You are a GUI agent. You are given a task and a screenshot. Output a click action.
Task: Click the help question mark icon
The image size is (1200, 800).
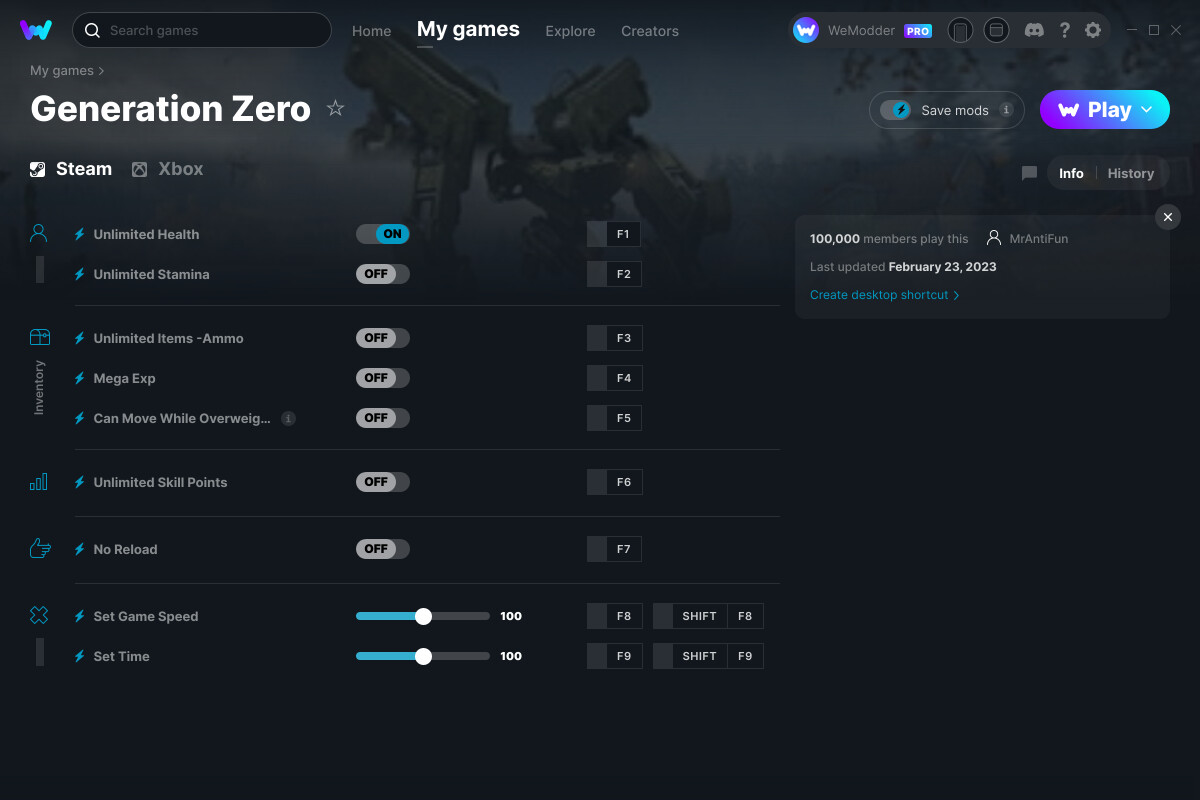[1064, 30]
